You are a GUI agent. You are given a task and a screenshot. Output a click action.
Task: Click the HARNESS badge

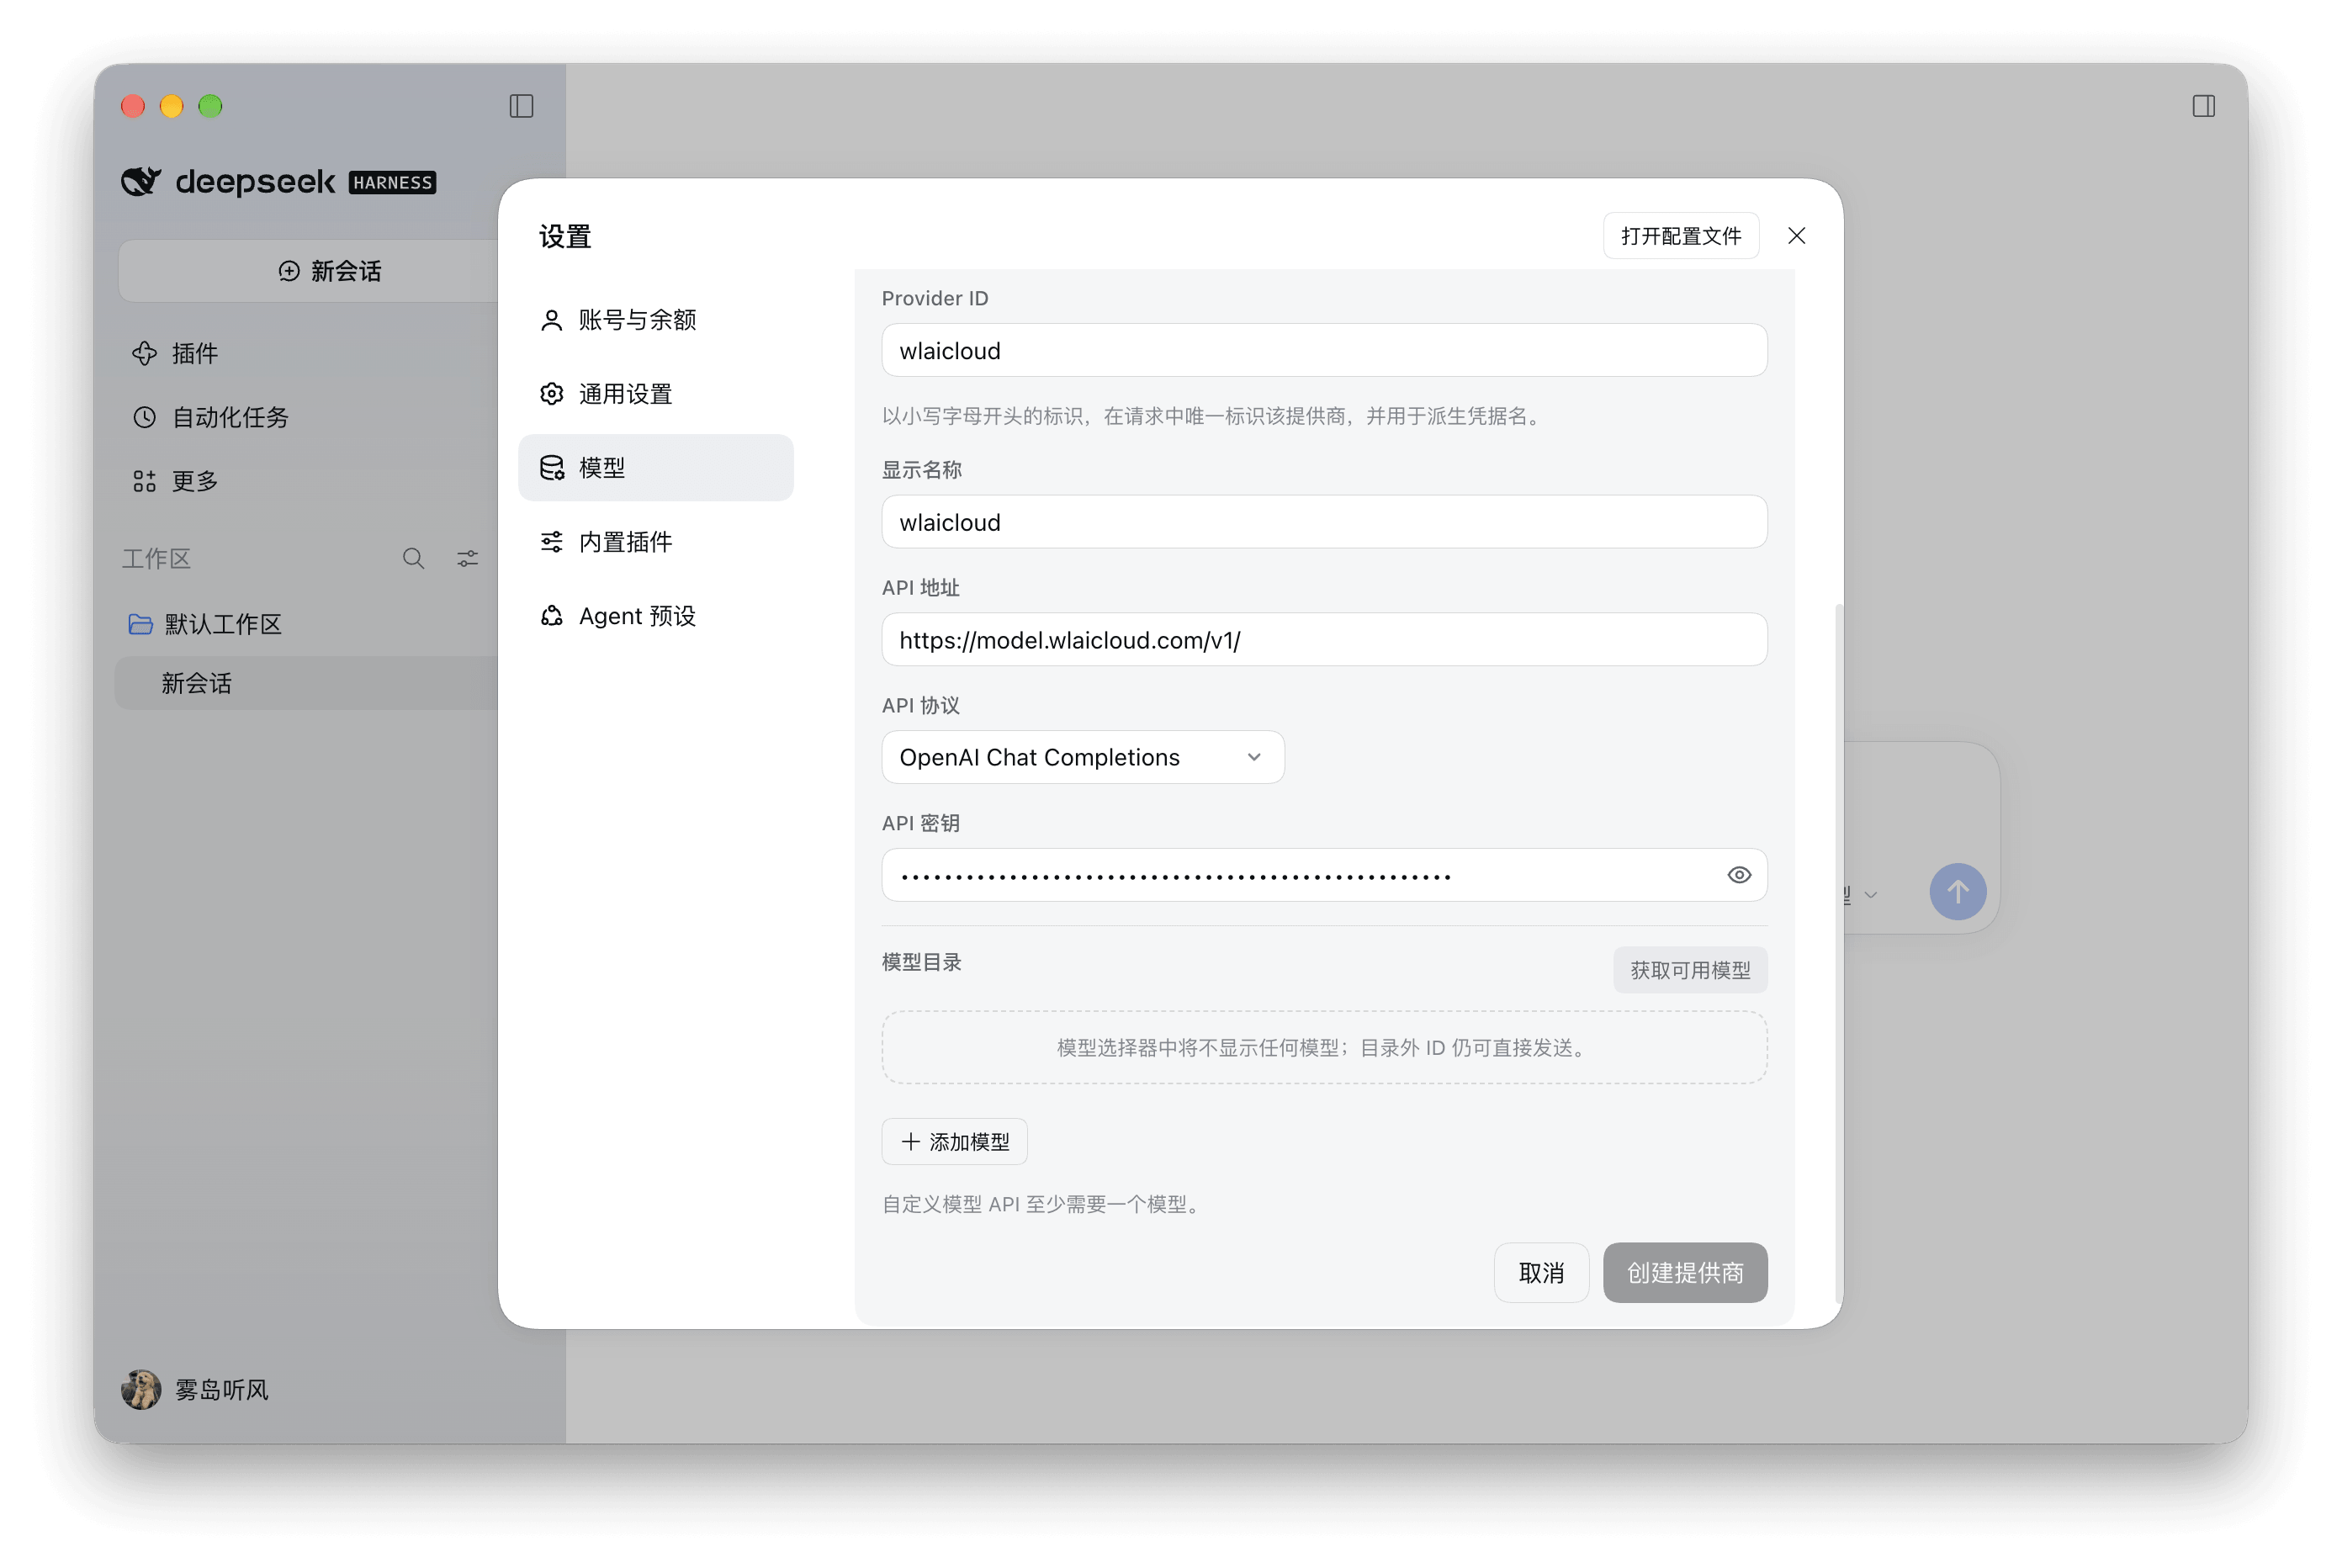[392, 182]
